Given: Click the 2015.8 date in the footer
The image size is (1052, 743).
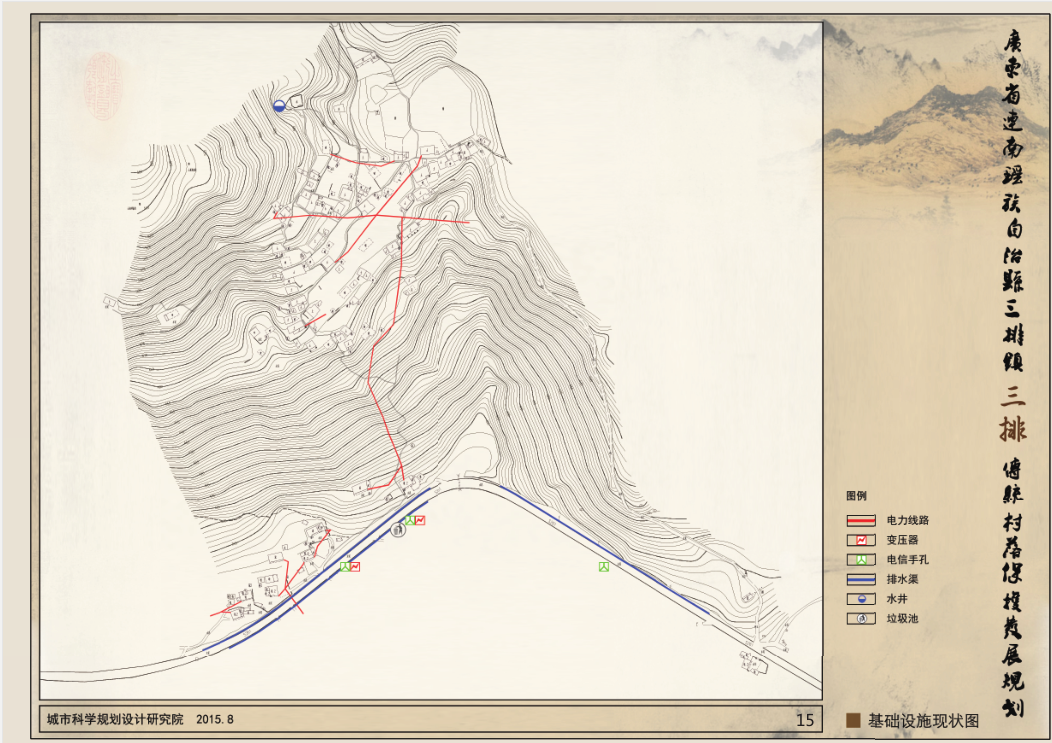Looking at the screenshot, I should click(x=215, y=719).
